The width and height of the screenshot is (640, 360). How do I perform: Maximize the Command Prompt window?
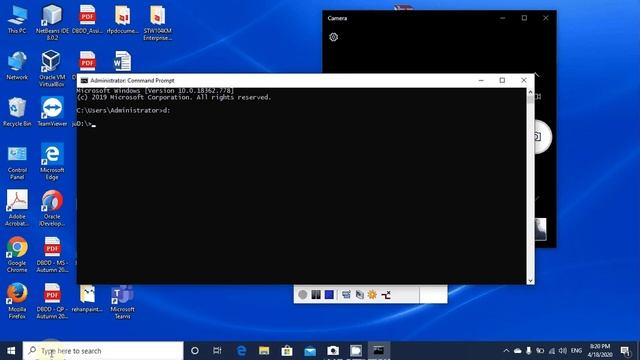[502, 80]
